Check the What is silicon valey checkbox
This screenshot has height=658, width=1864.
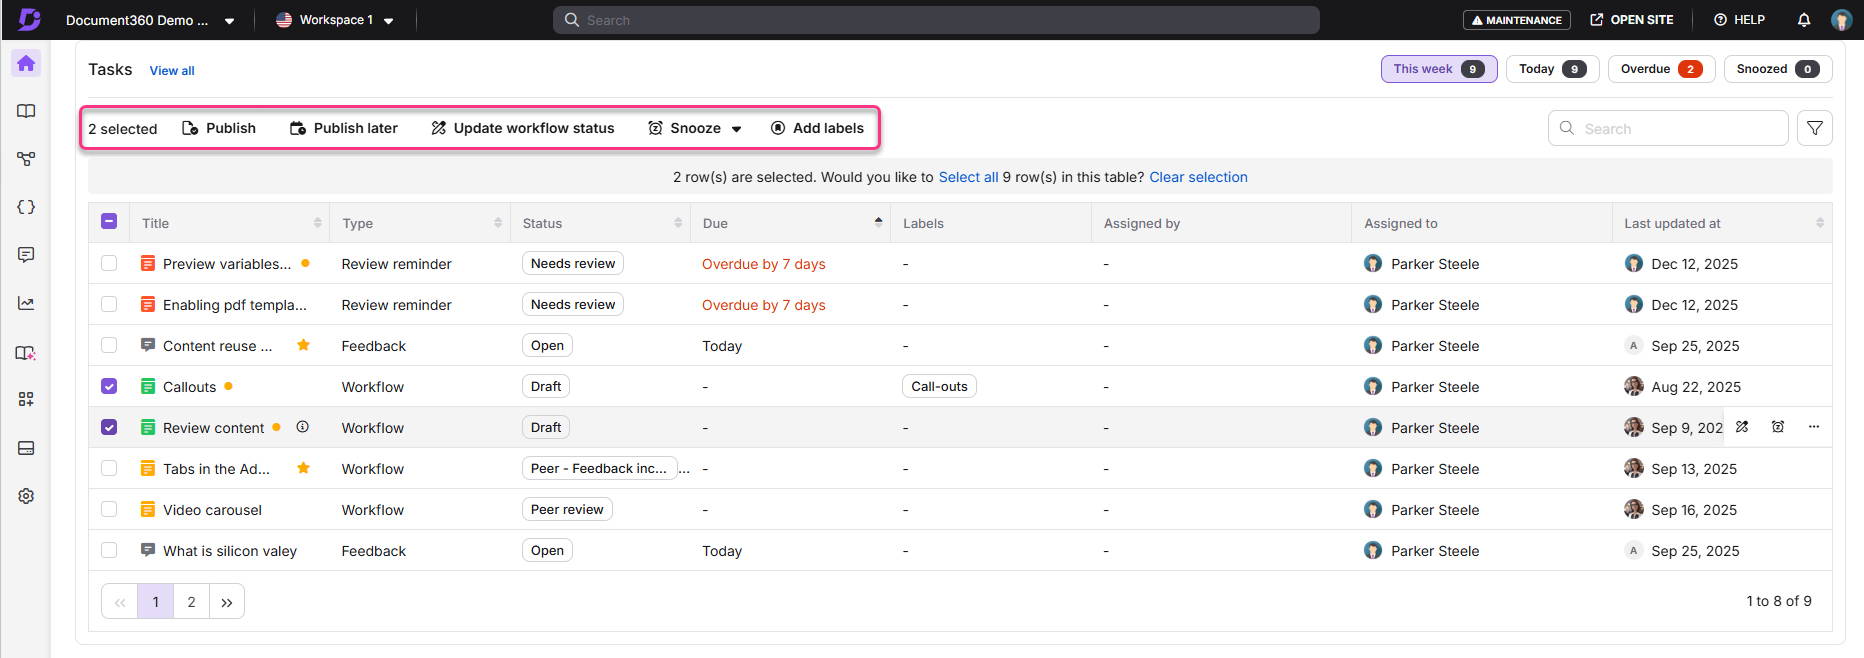[x=109, y=550]
